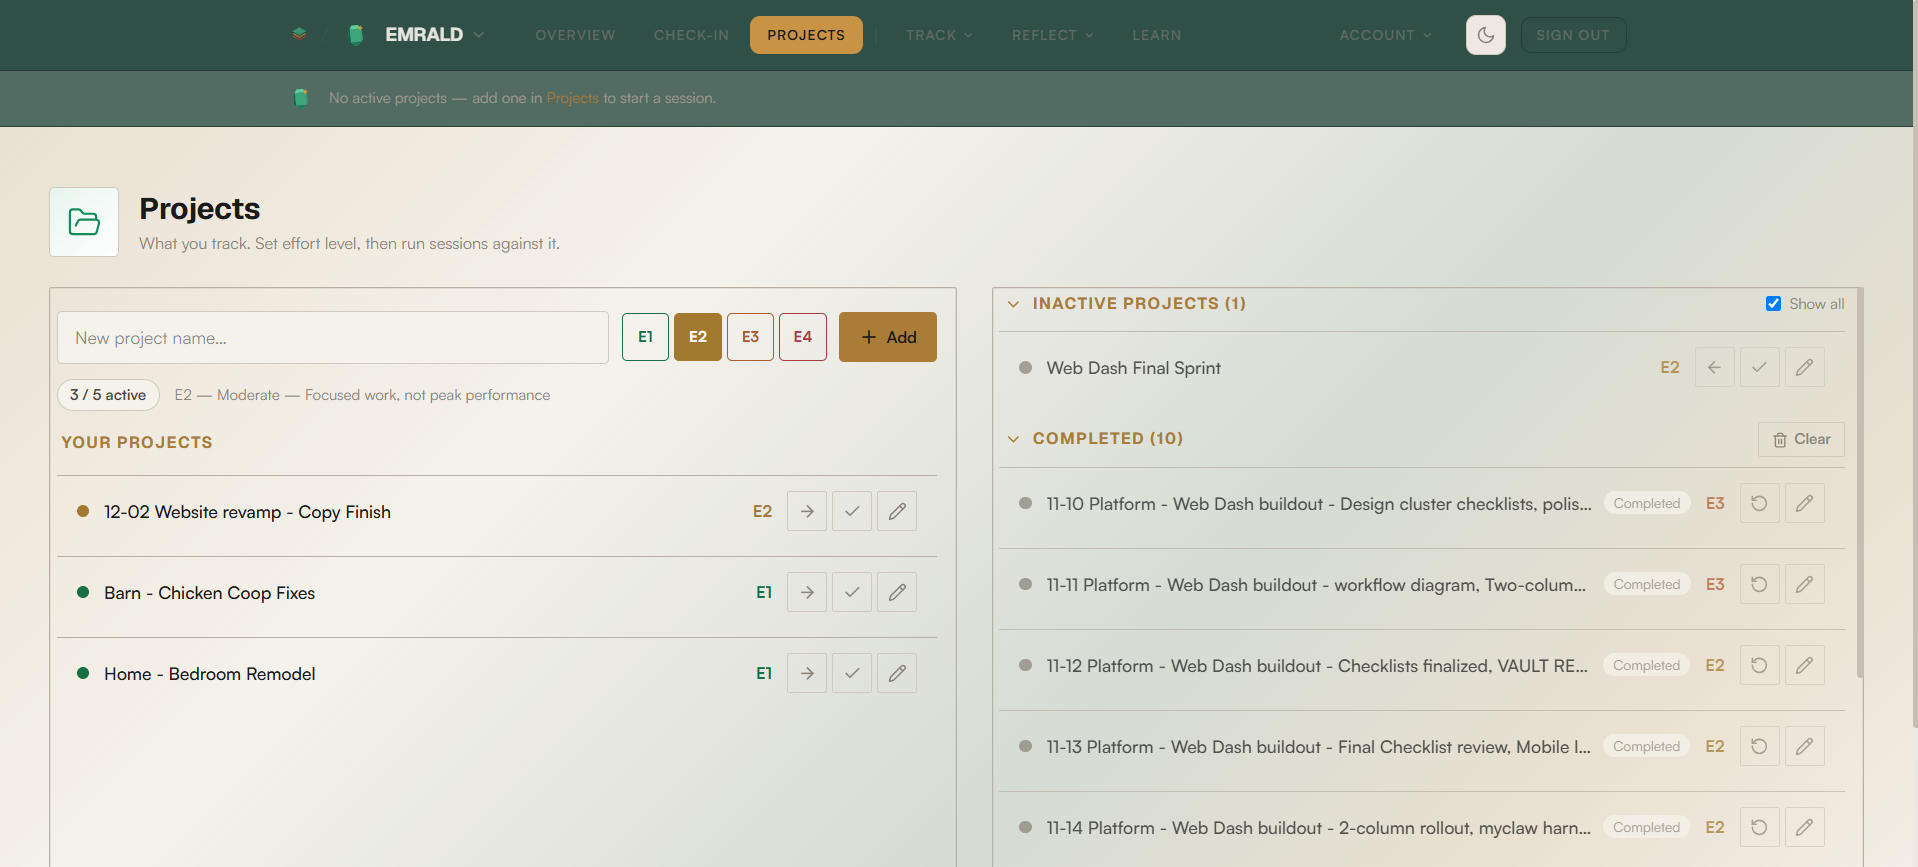Follow the Projects link in the banner
The height and width of the screenshot is (867, 1918).
[x=572, y=98]
